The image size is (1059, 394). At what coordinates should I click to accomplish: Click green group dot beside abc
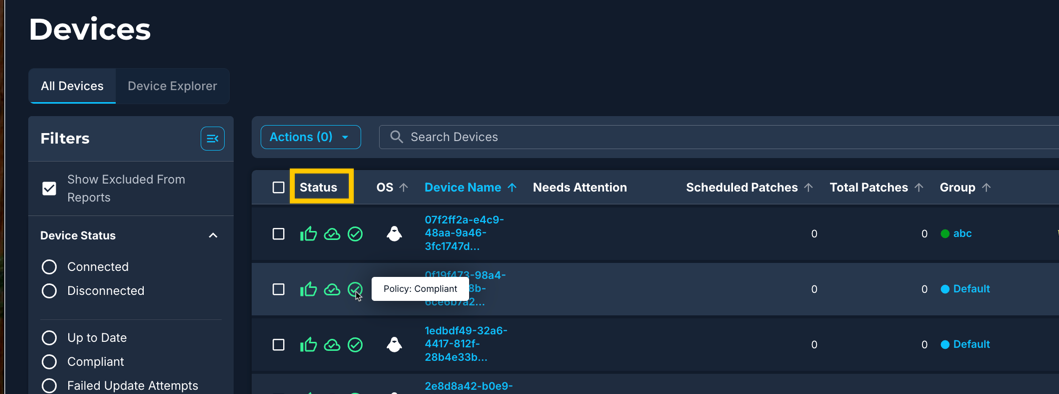[x=945, y=234]
